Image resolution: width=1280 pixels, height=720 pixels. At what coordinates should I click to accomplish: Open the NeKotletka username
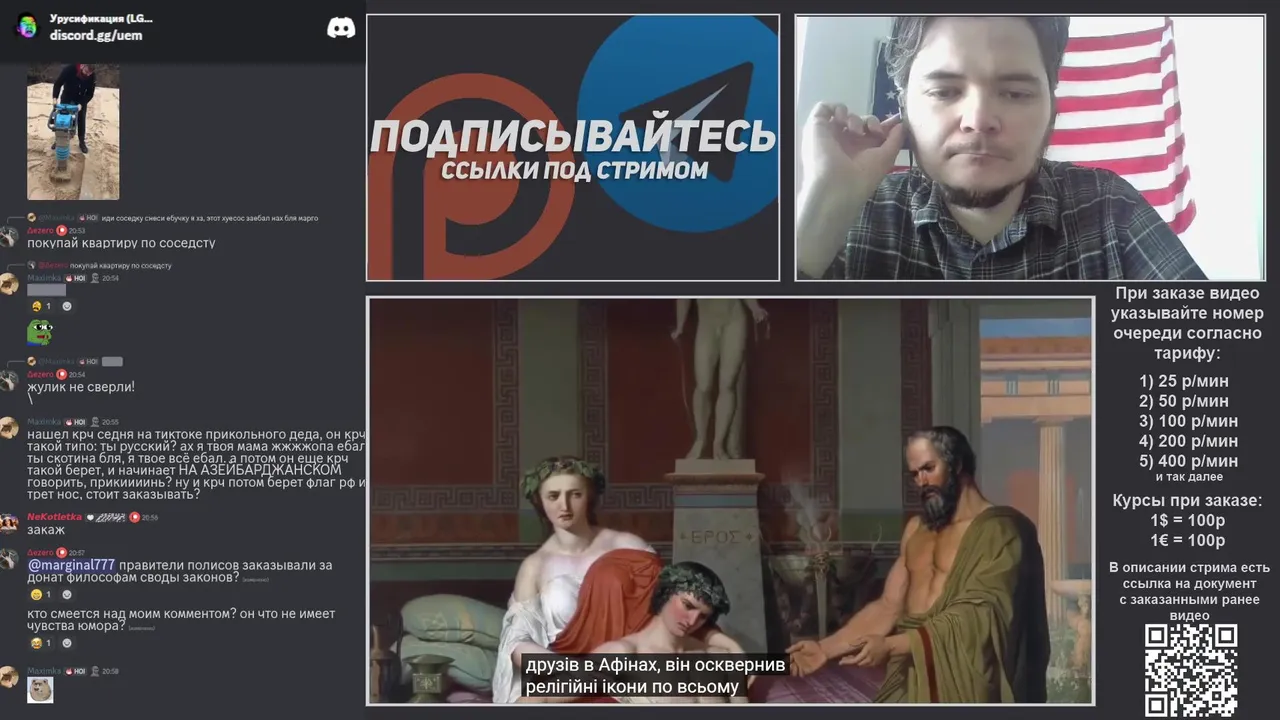[54, 517]
